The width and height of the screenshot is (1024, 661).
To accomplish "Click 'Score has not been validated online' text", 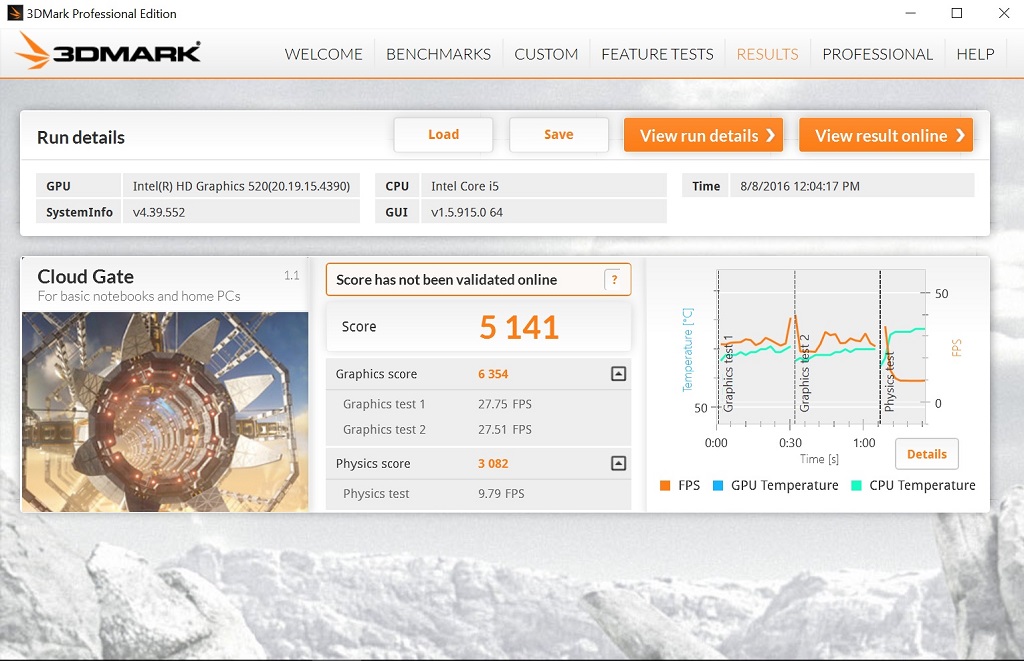I will pyautogui.click(x=447, y=280).
